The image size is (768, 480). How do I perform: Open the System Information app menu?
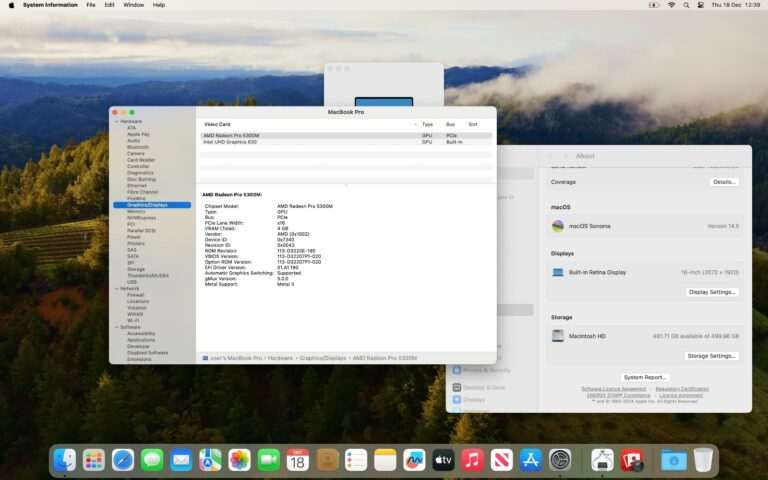point(50,5)
